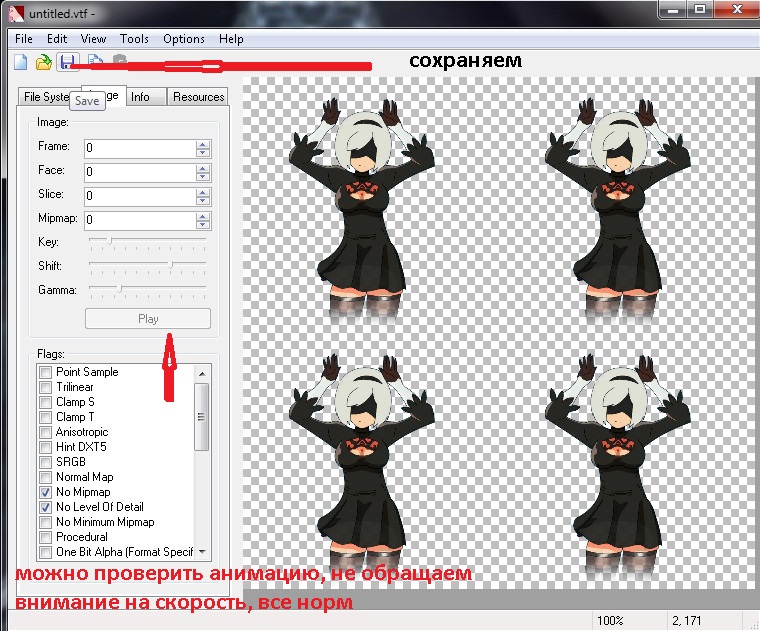760x631 pixels.
Task: Enable the Clamp T flag
Action: (46, 417)
